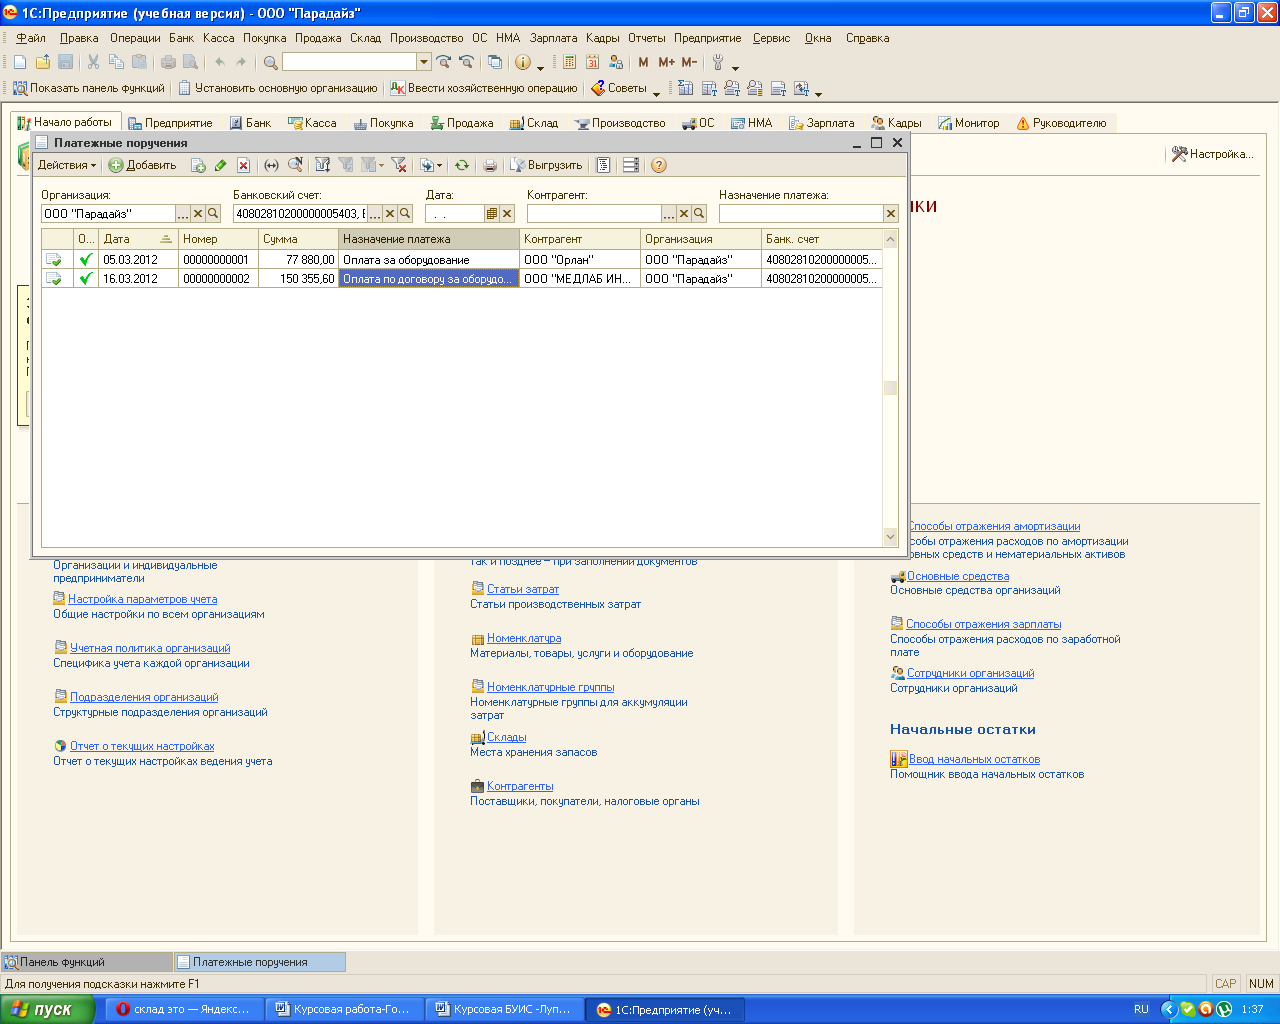This screenshot has height=1024, width=1280.
Task: Open the main toolbar search box dropdown arrow
Action: tap(424, 62)
